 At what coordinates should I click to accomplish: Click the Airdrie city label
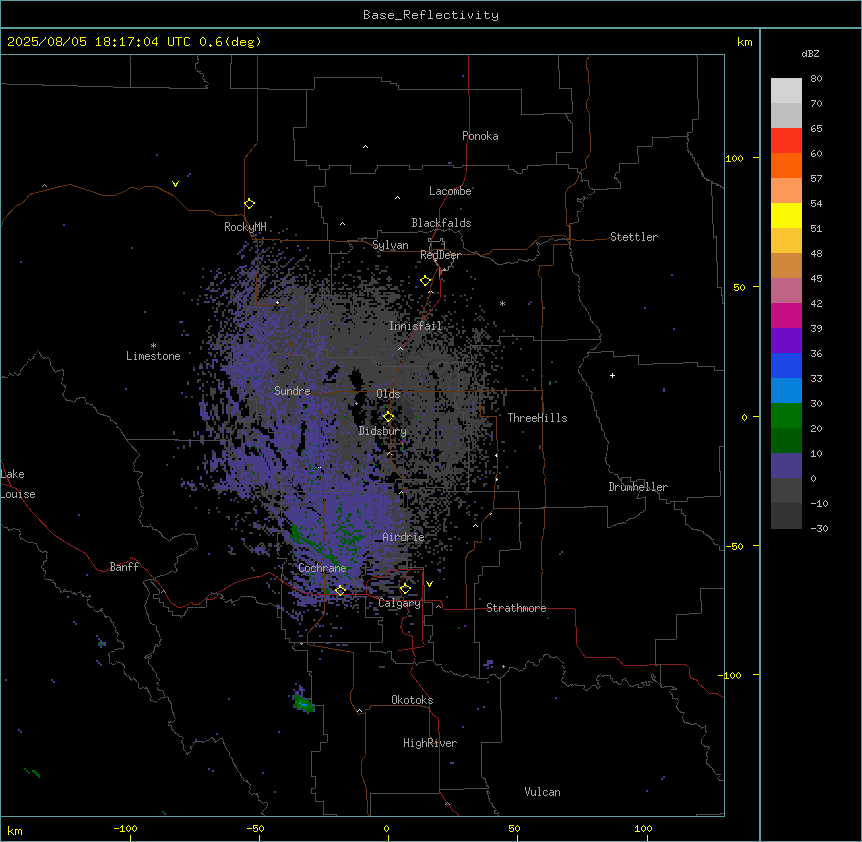pyautogui.click(x=403, y=537)
